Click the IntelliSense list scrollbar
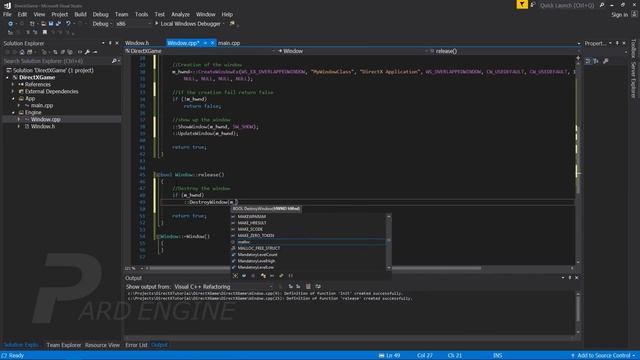 [x=389, y=242]
